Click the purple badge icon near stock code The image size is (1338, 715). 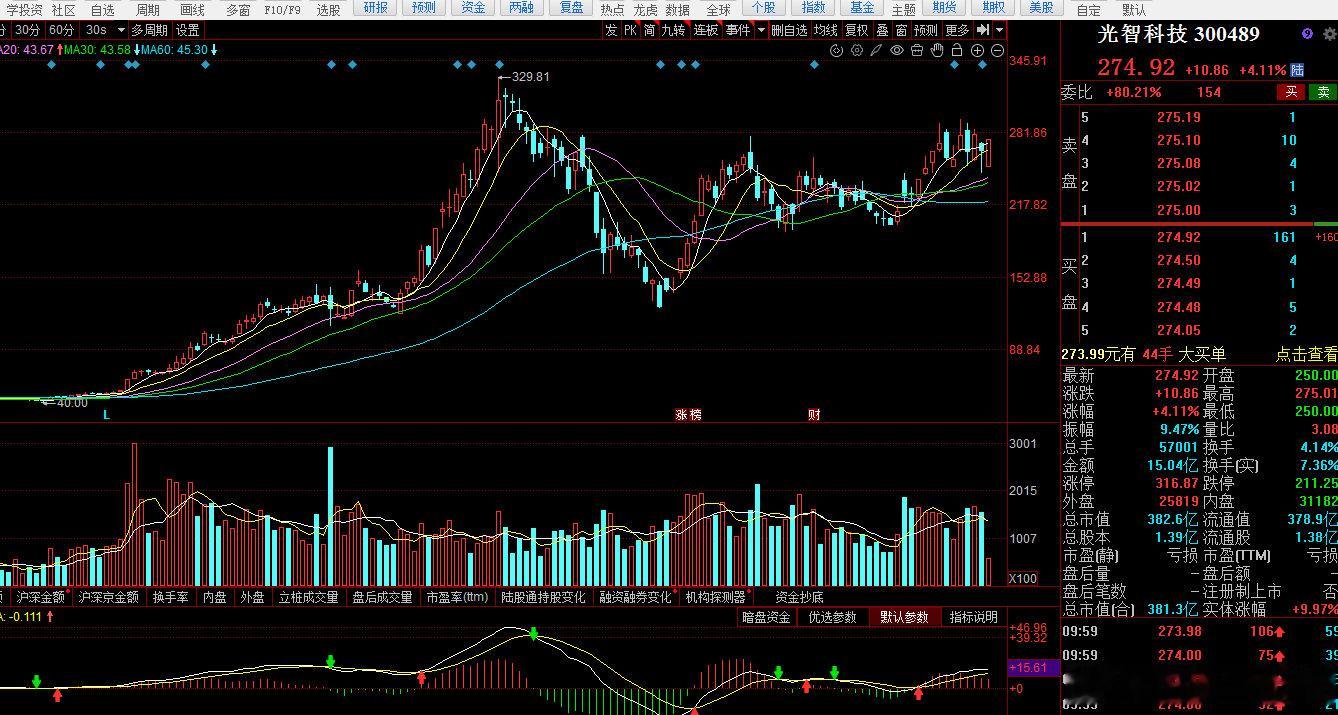(x=1308, y=34)
